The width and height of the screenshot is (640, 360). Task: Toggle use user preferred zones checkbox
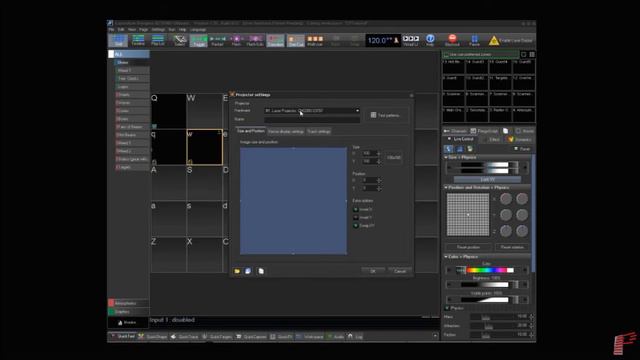[x=446, y=54]
